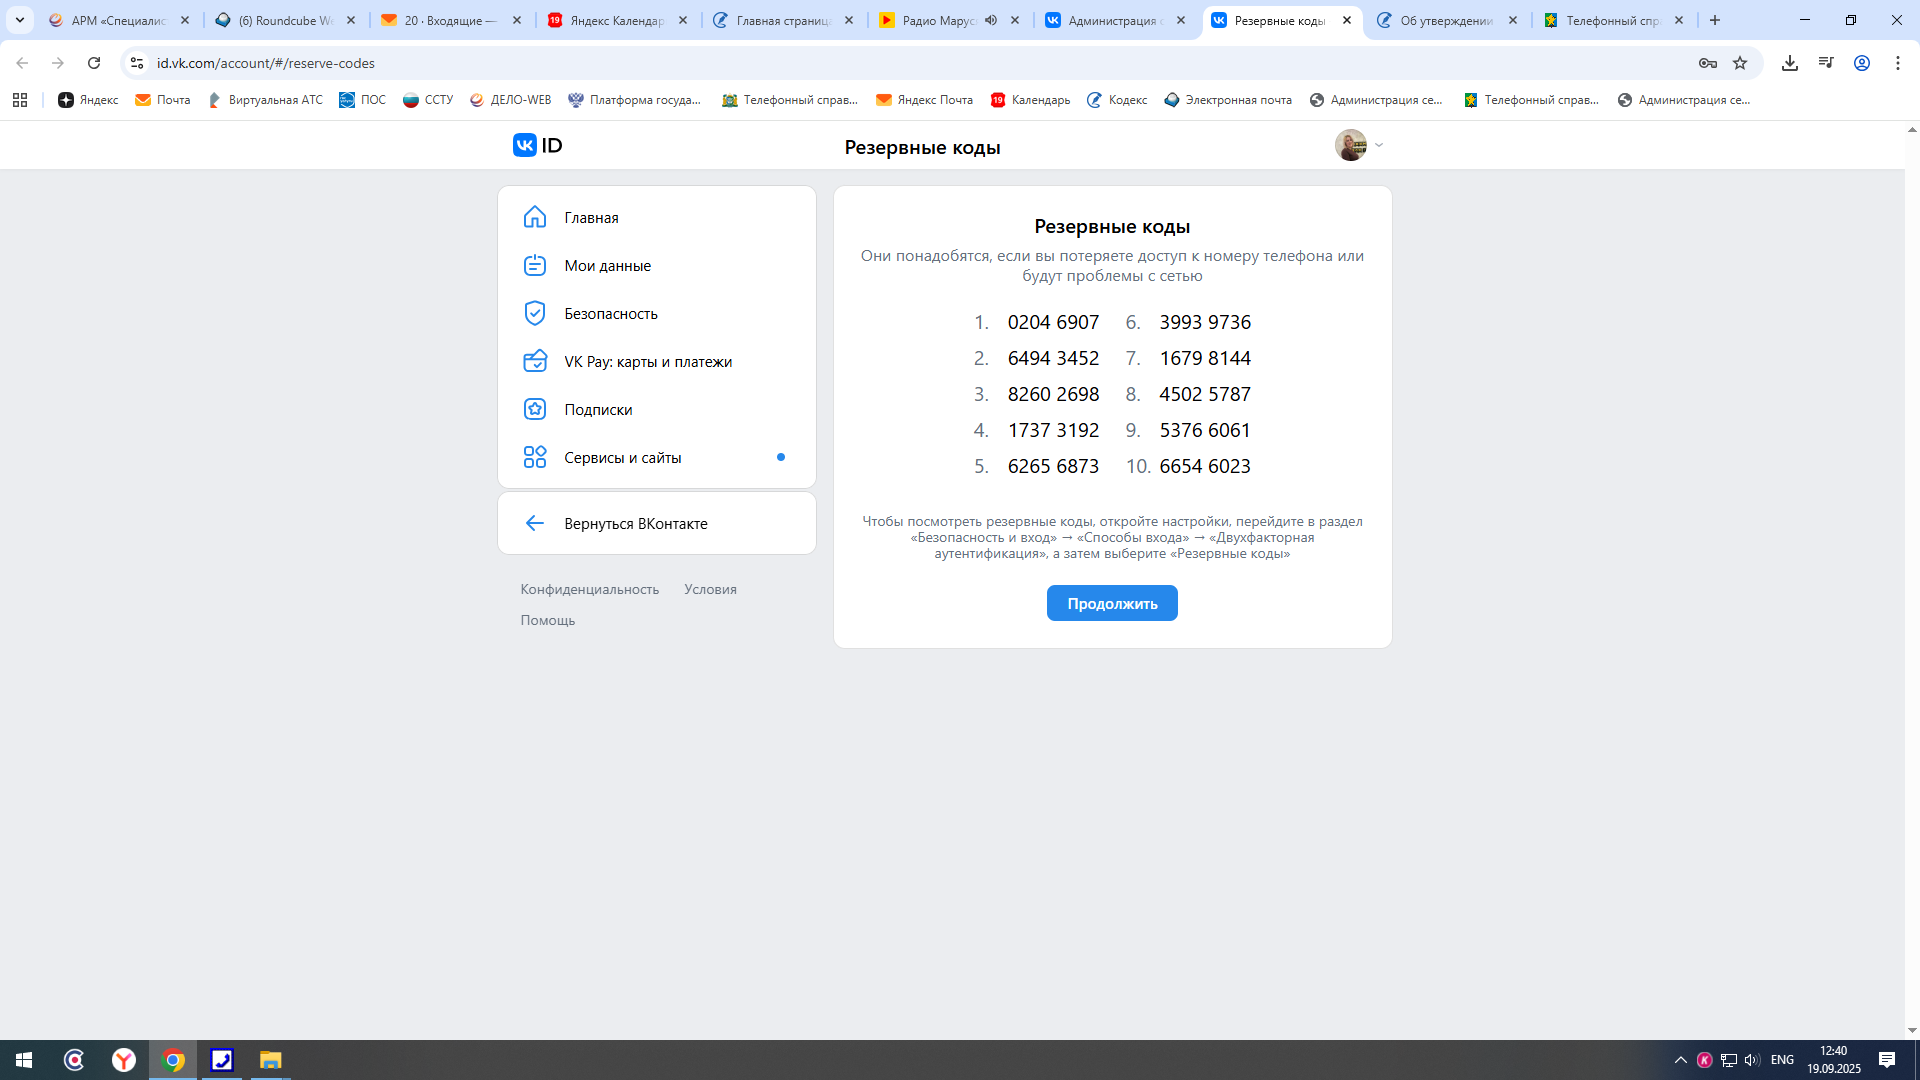Select Мои данные in sidebar
This screenshot has height=1080, width=1920.
[x=607, y=265]
